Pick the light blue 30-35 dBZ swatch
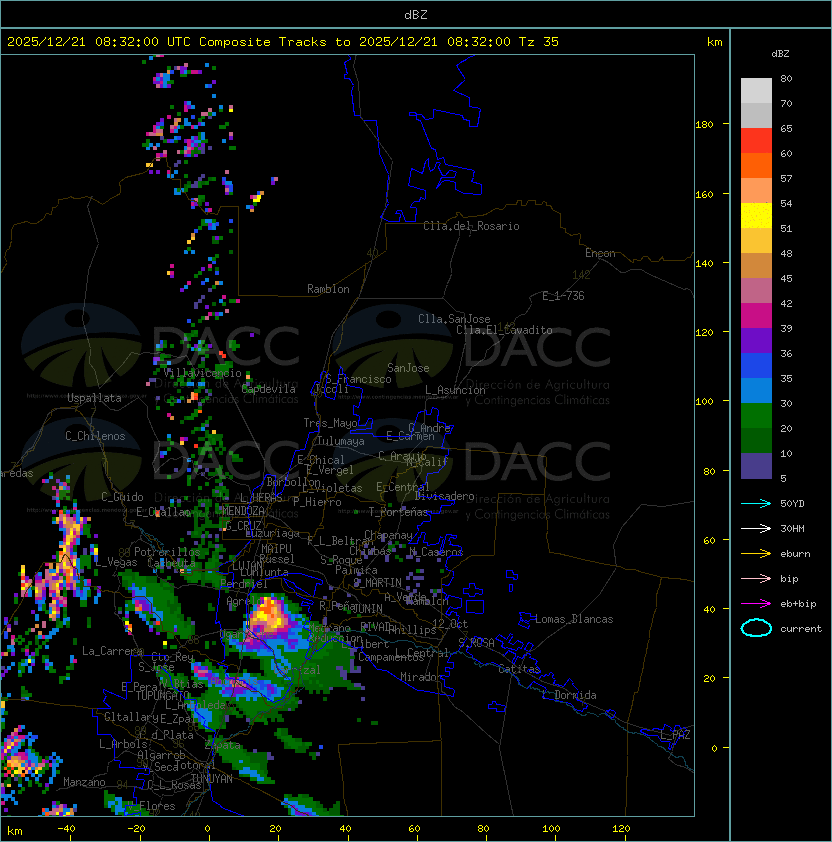 coord(756,391)
